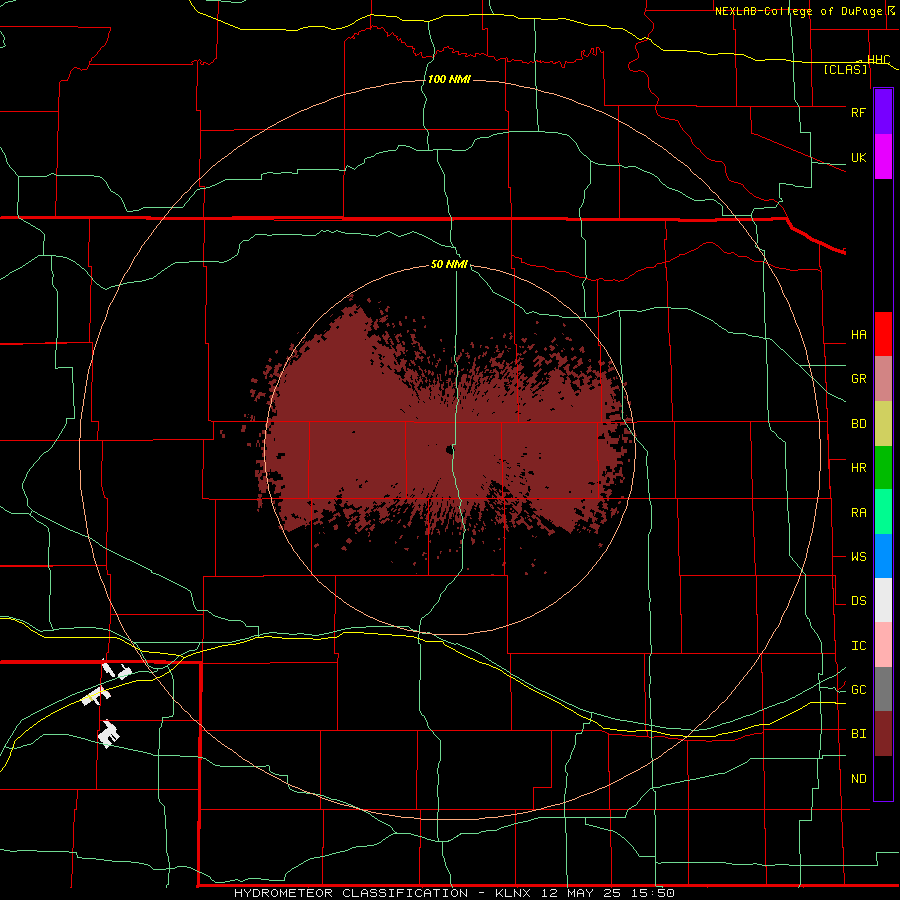This screenshot has height=900, width=900.
Task: Click the radar site center dot
Action: pyautogui.click(x=449, y=450)
